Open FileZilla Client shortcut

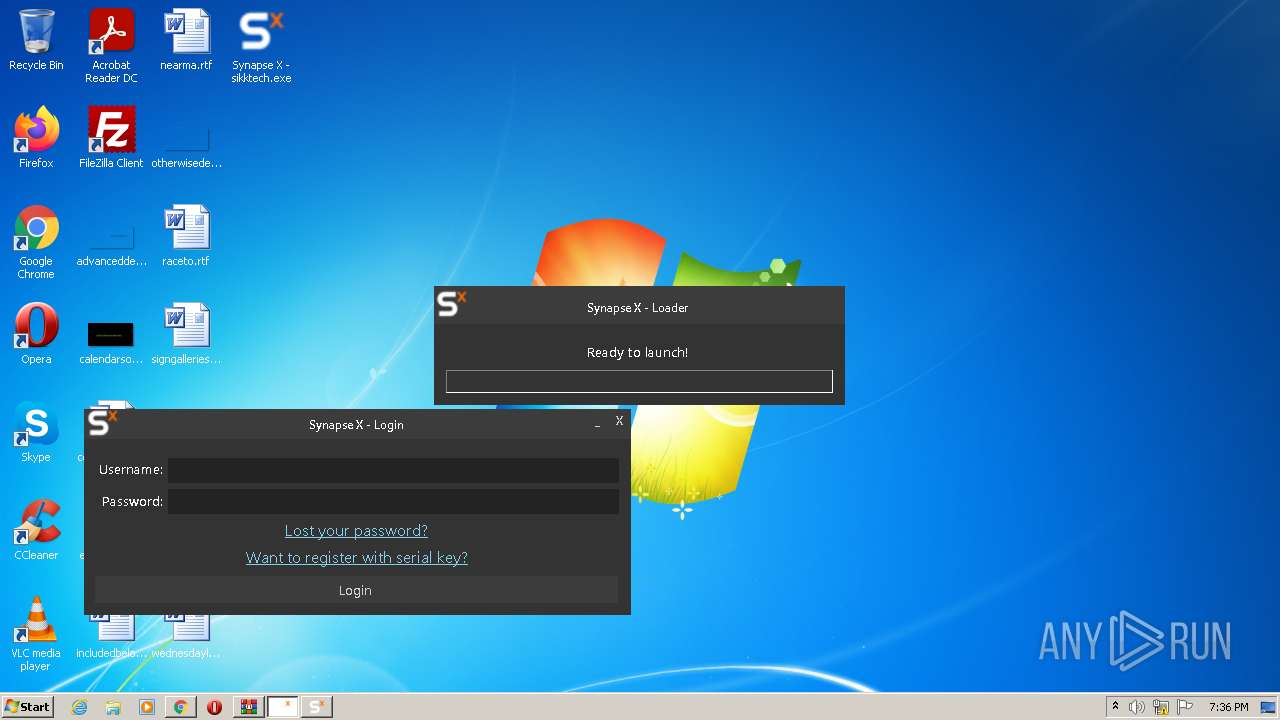[111, 138]
